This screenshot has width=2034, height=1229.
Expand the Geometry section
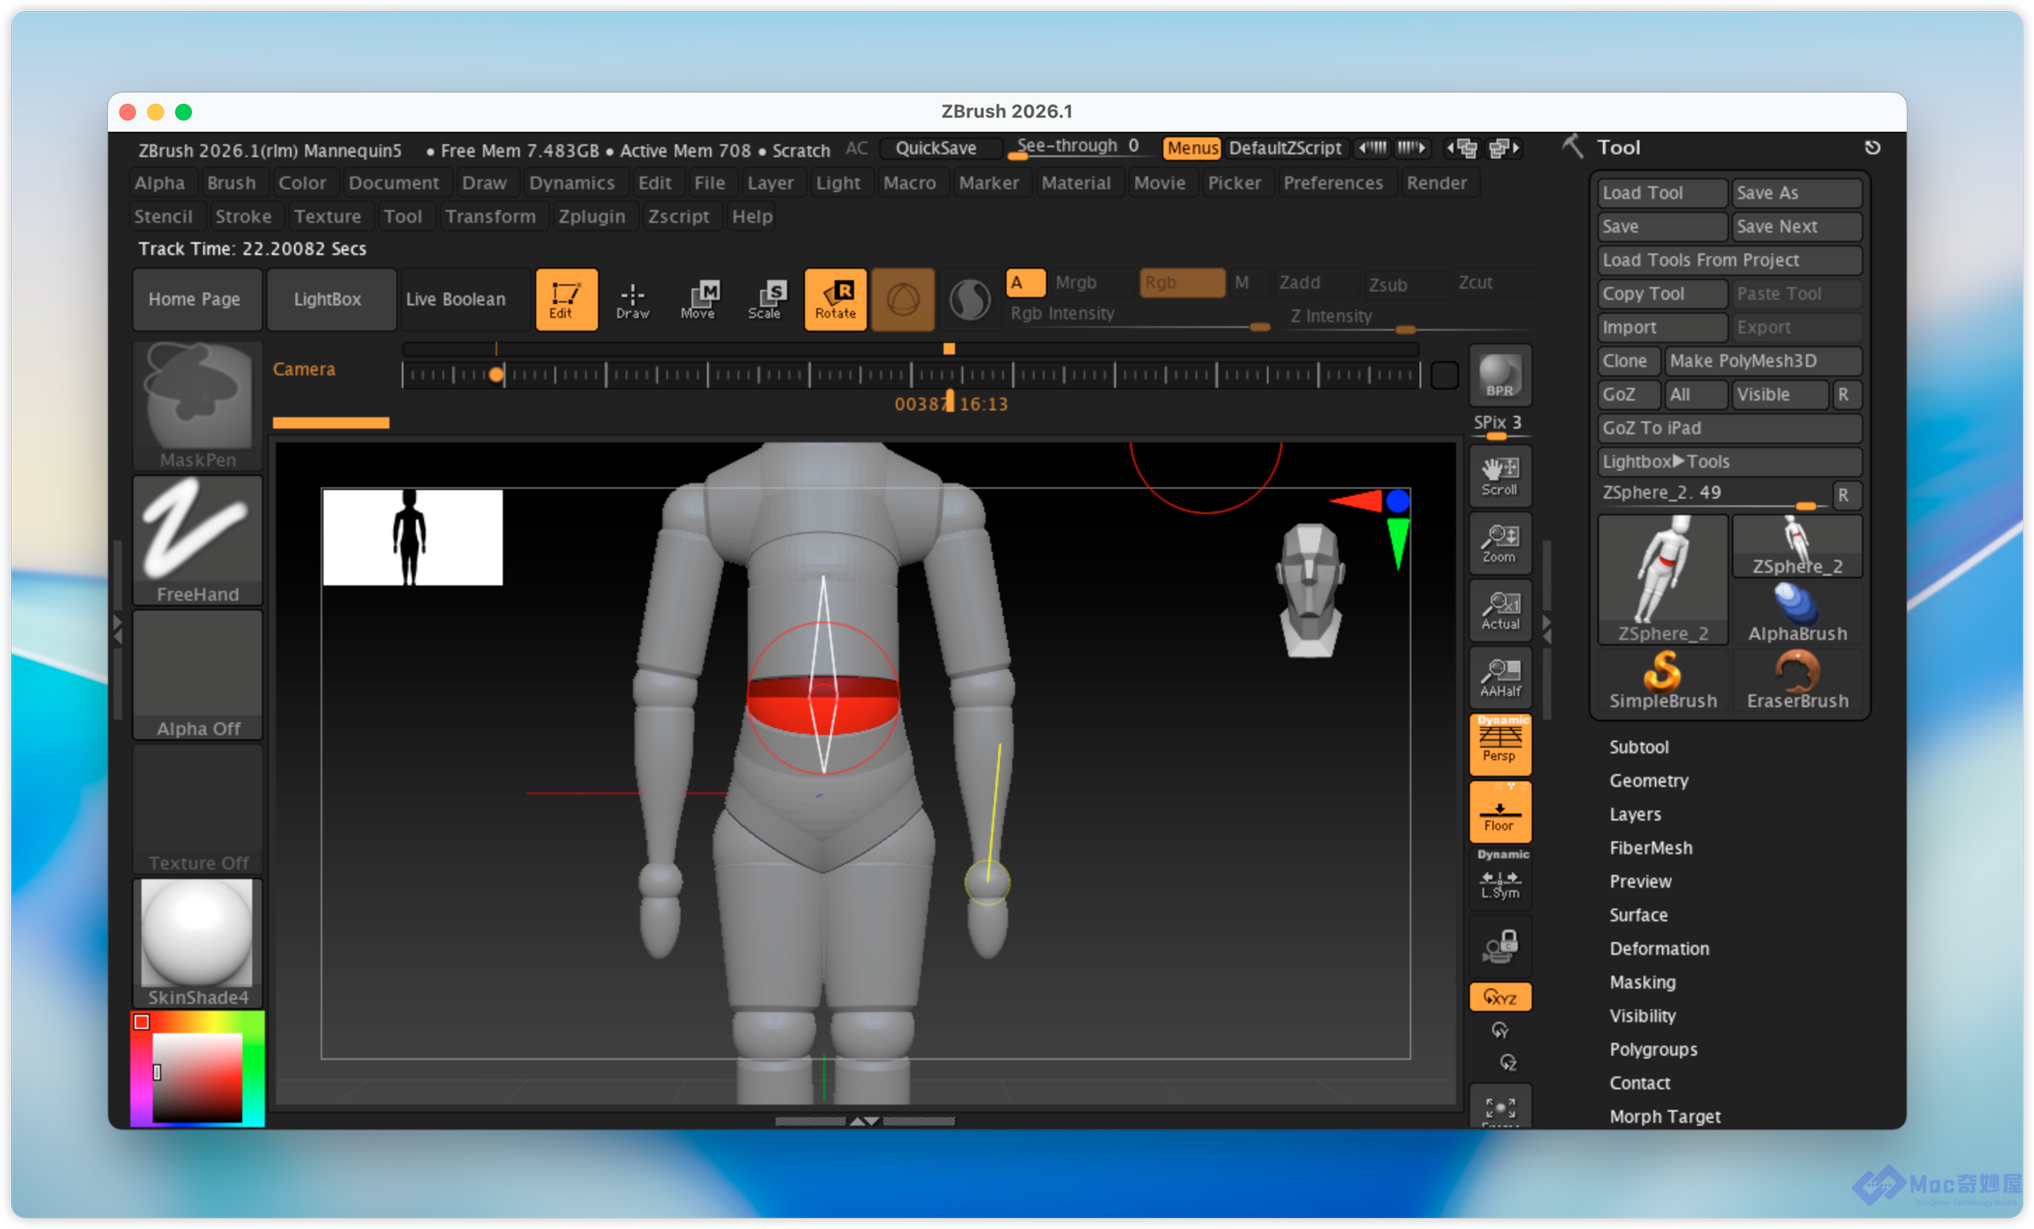[1648, 780]
